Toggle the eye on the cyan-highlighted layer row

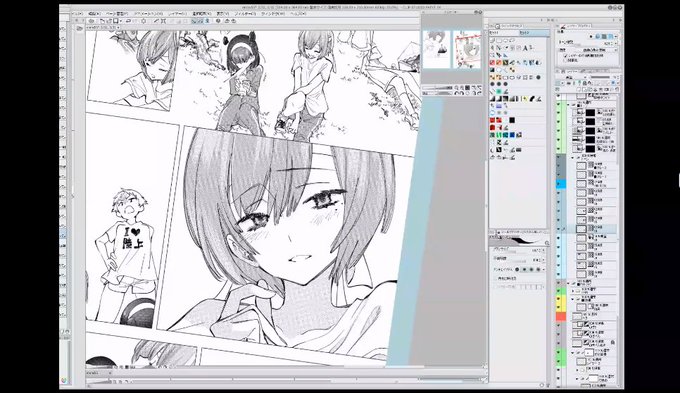559,184
